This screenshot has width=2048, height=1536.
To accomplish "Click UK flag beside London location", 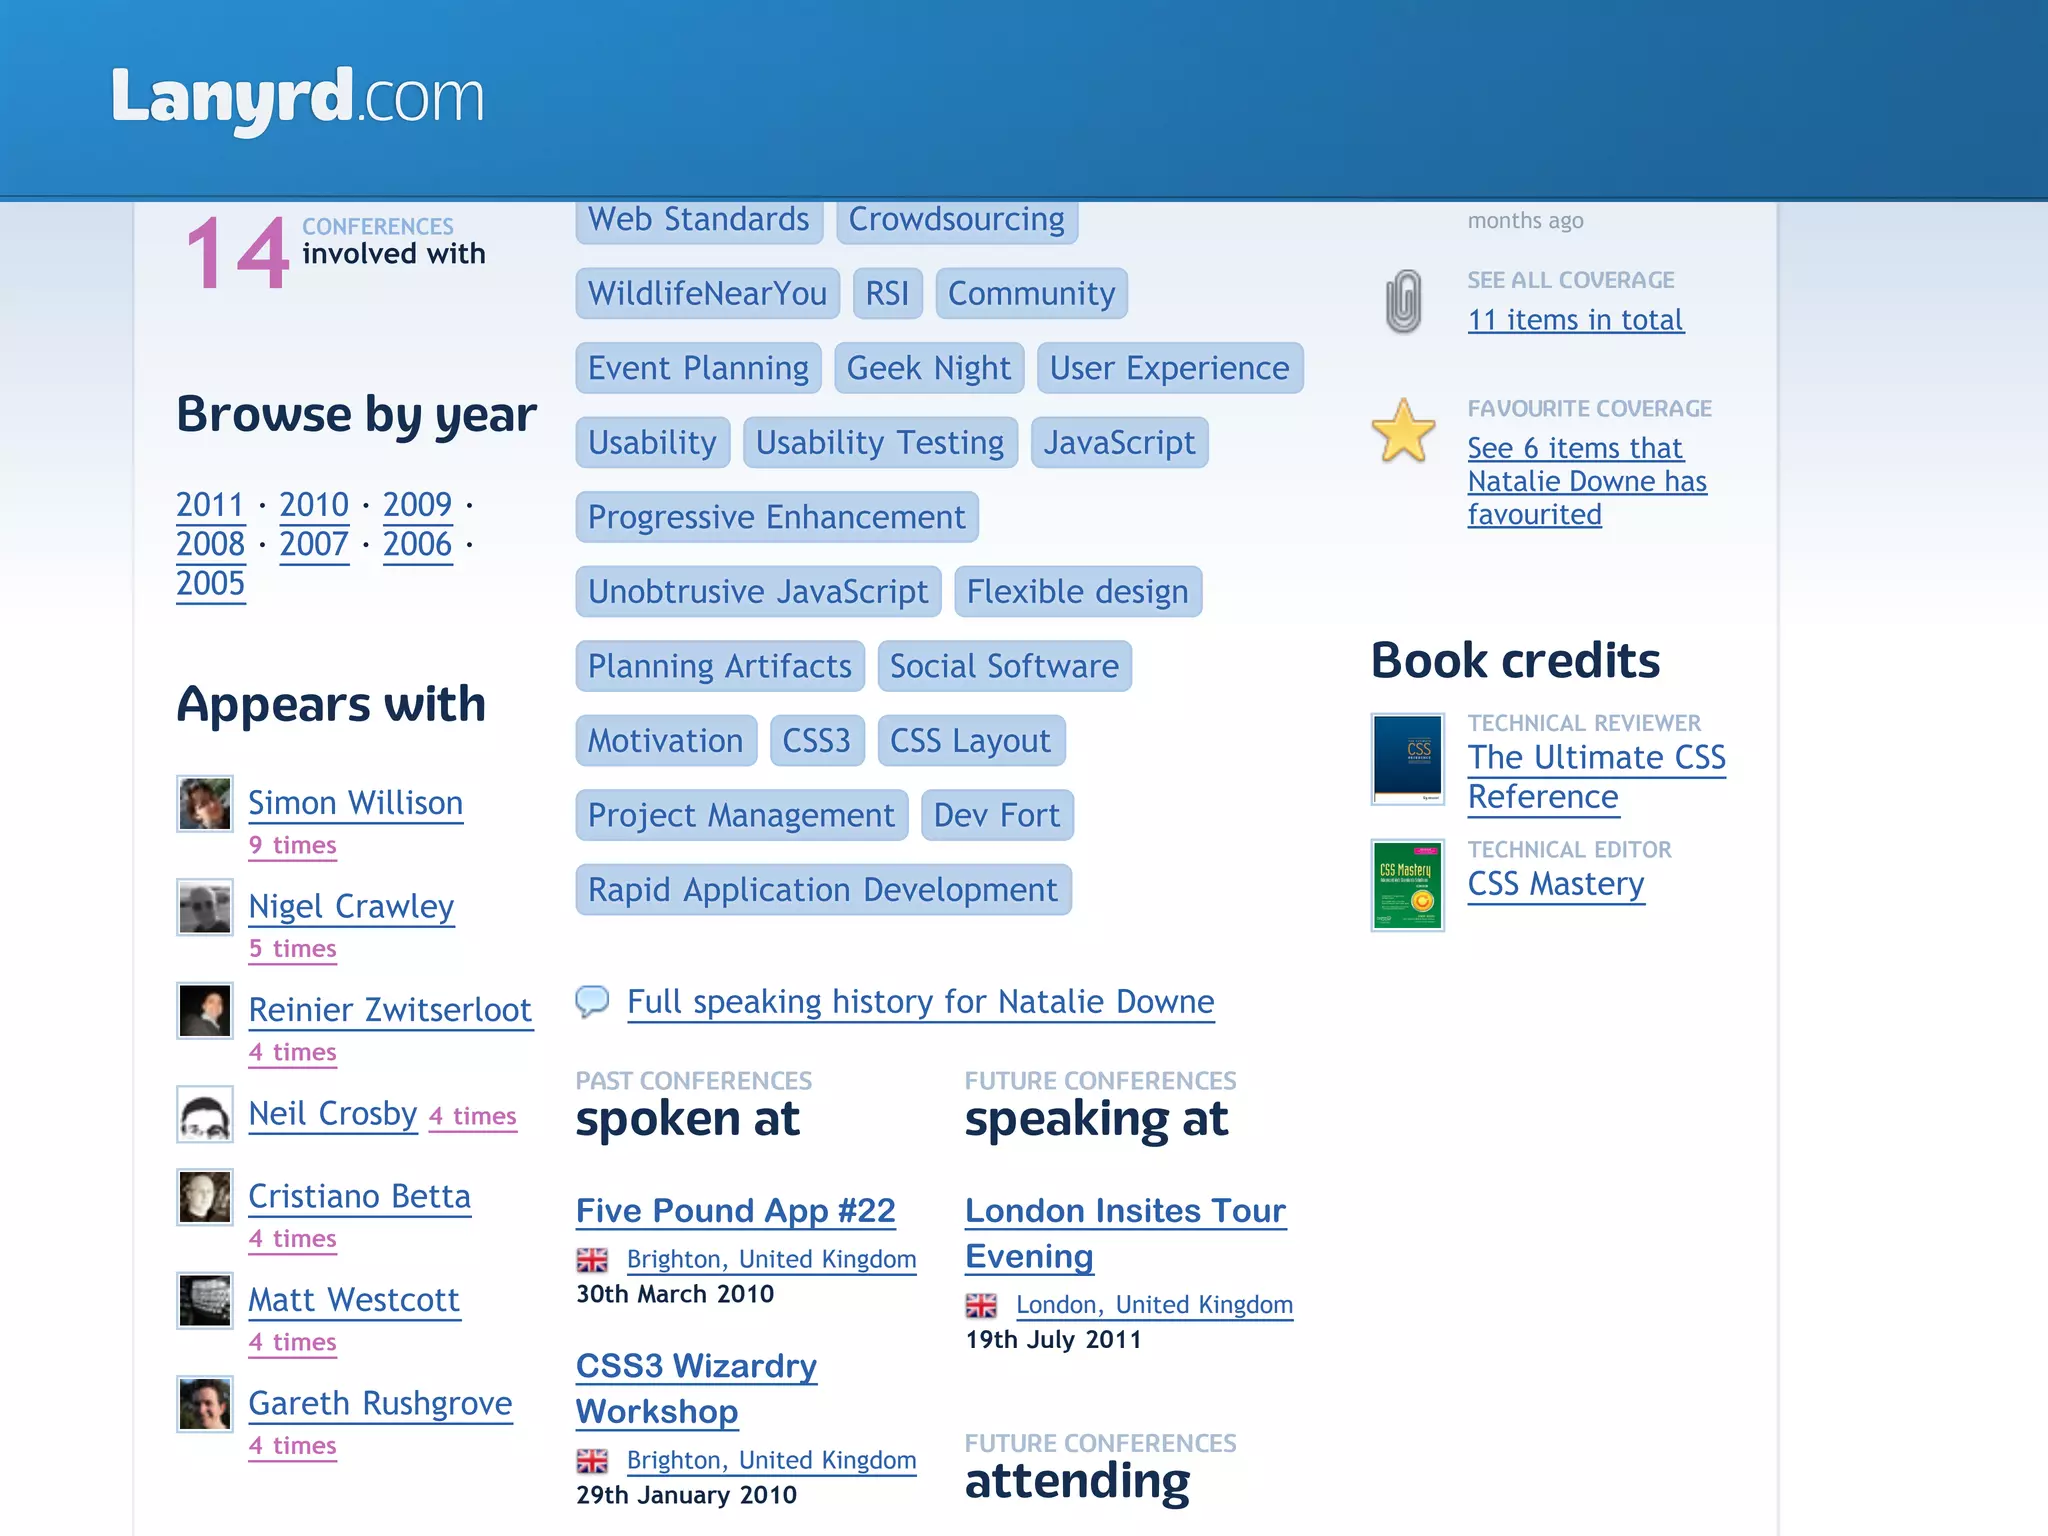I will [981, 1306].
